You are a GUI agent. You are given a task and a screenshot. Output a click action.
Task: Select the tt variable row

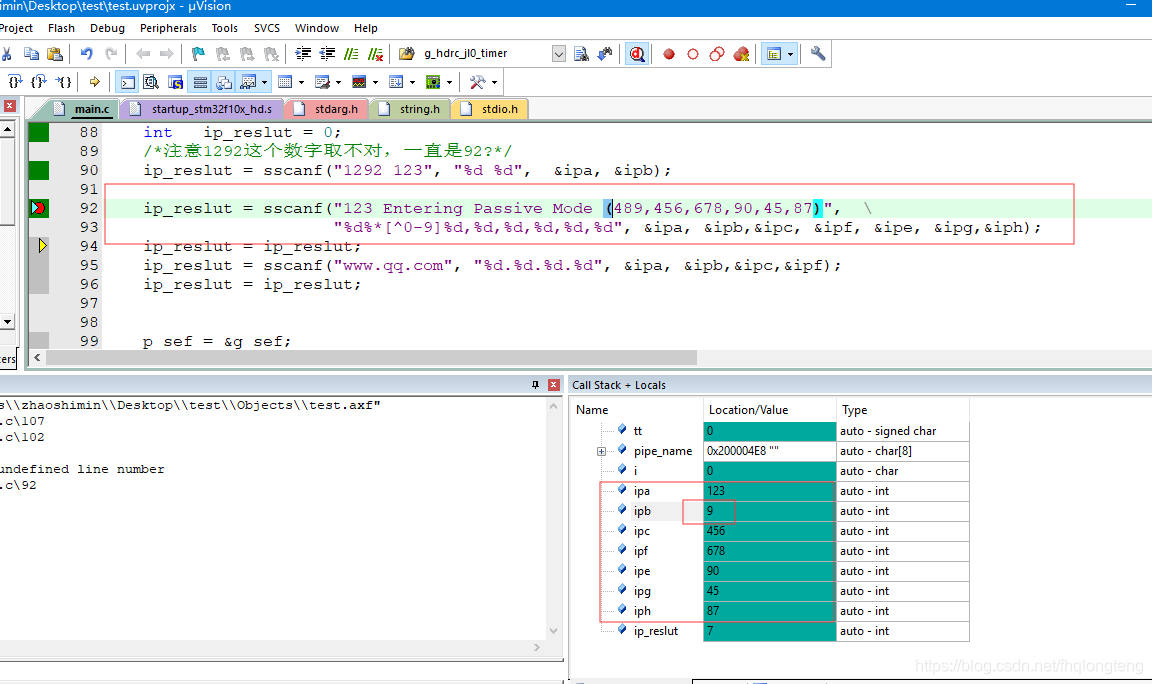(x=770, y=431)
